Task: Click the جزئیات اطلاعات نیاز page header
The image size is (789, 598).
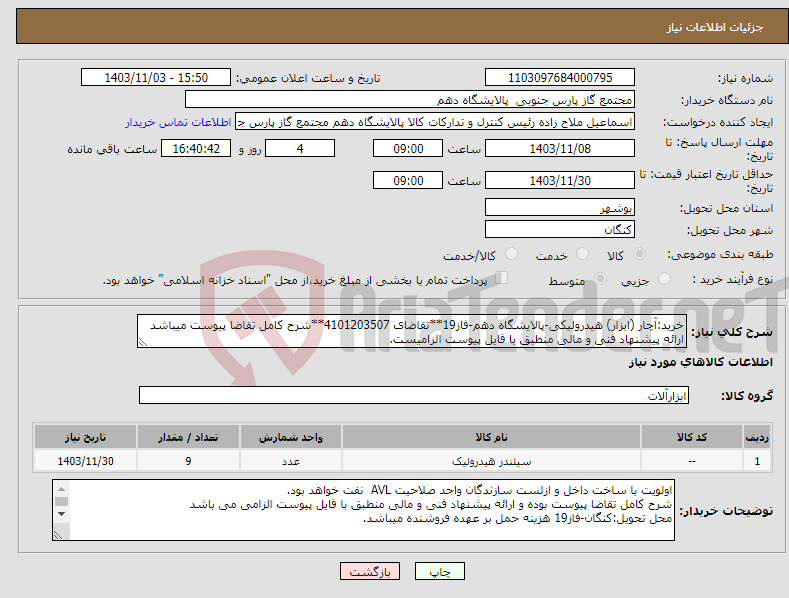Action: coord(715,27)
